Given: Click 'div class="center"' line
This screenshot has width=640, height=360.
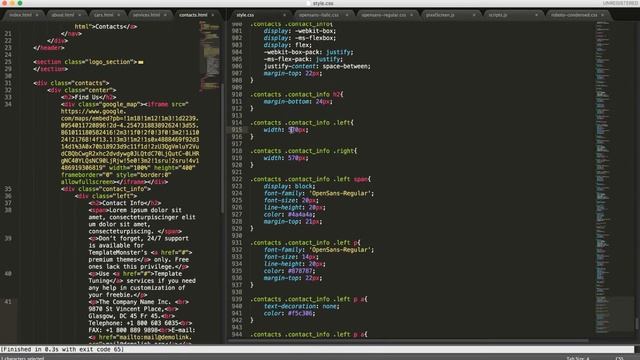Looking at the screenshot, I should pos(82,90).
